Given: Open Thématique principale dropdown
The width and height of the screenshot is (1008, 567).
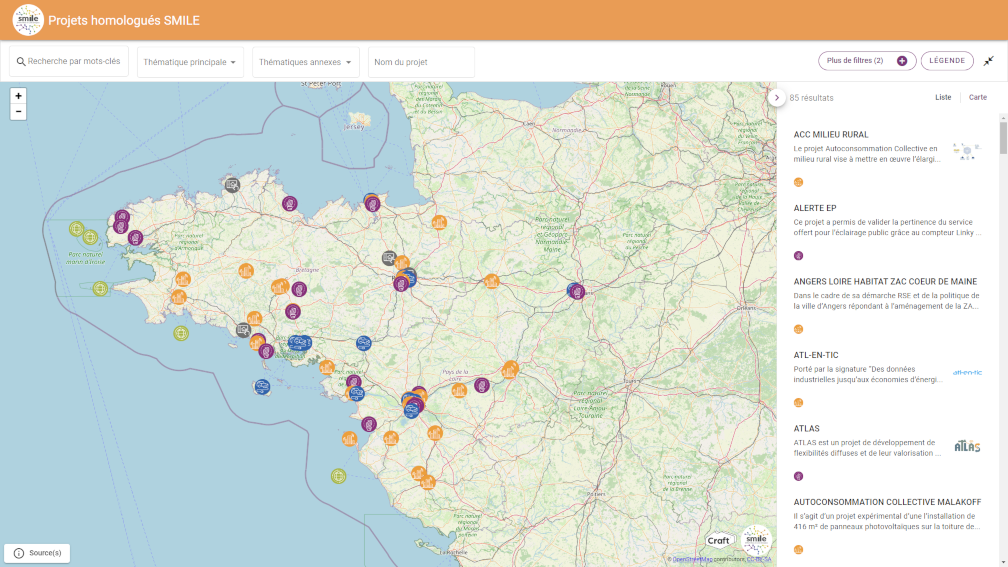Looking at the screenshot, I should 190,62.
